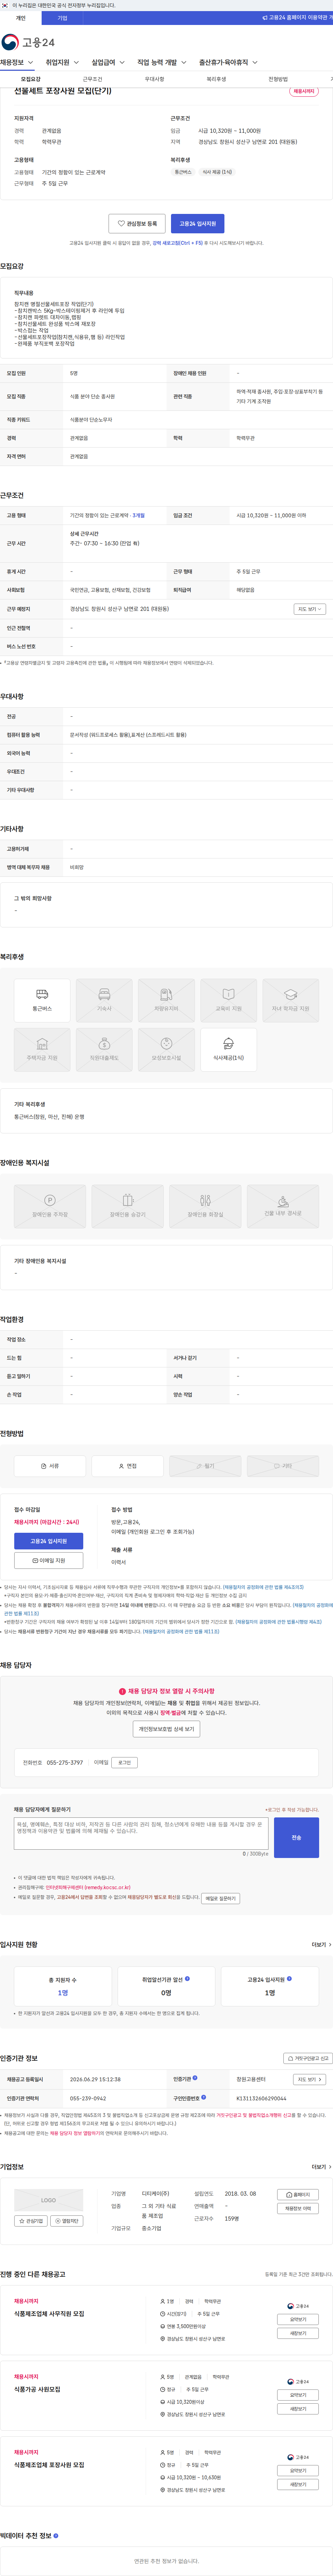Screen dimensions: 333x2576
Task: Jump to the 복리후생 section tab
Action: 216,79
